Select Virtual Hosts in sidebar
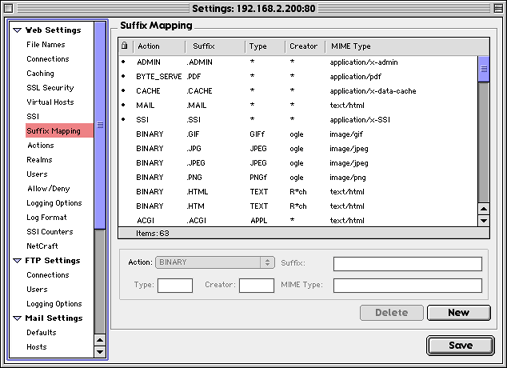Screen dimensions: 507x368 point(50,102)
